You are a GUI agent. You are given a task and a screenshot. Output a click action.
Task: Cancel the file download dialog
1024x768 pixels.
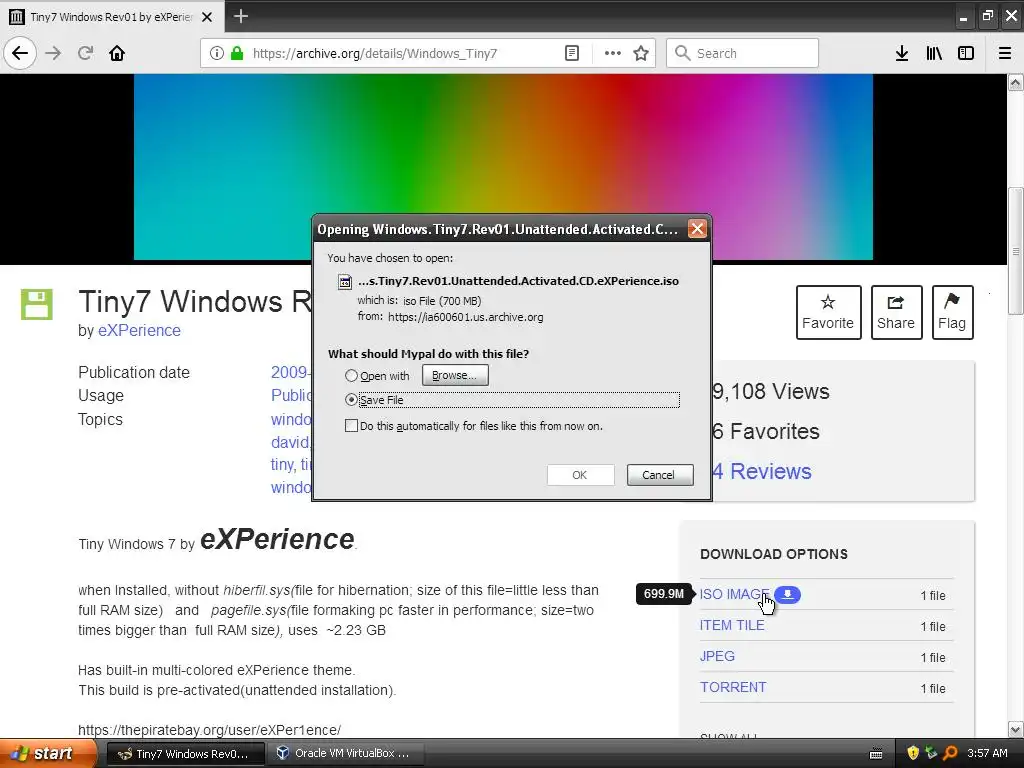click(x=660, y=475)
